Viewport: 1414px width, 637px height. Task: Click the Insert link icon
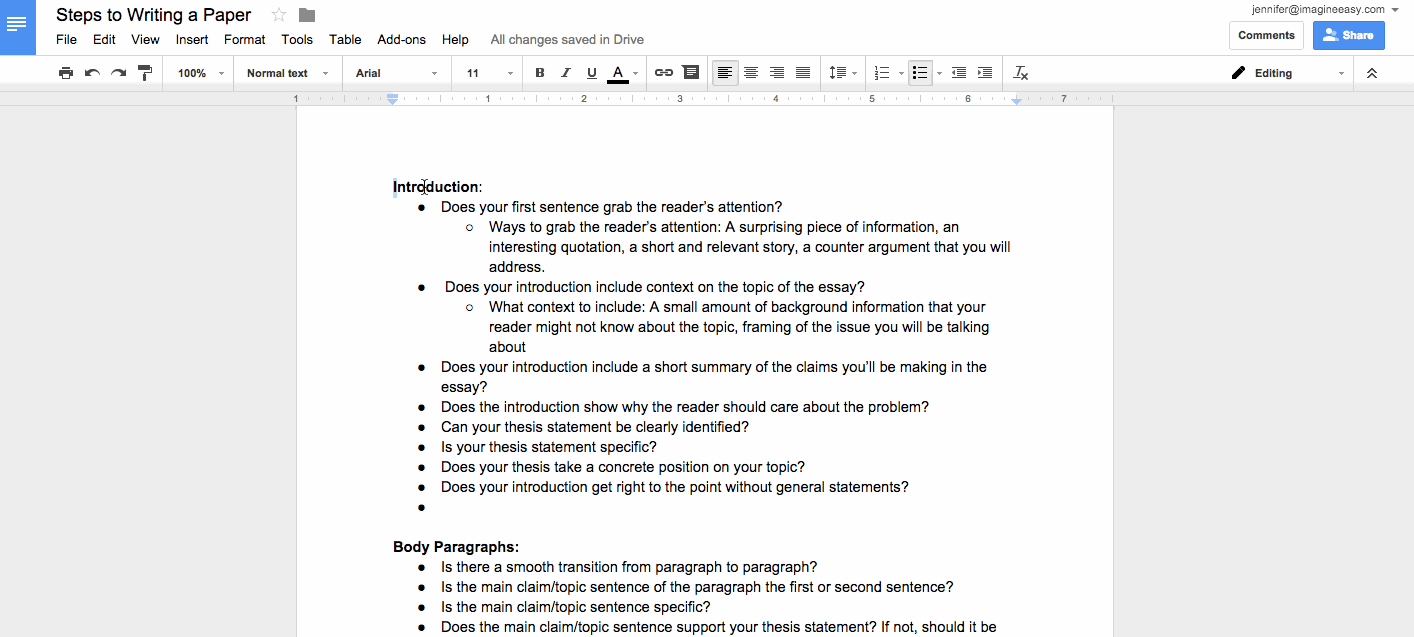click(x=664, y=73)
